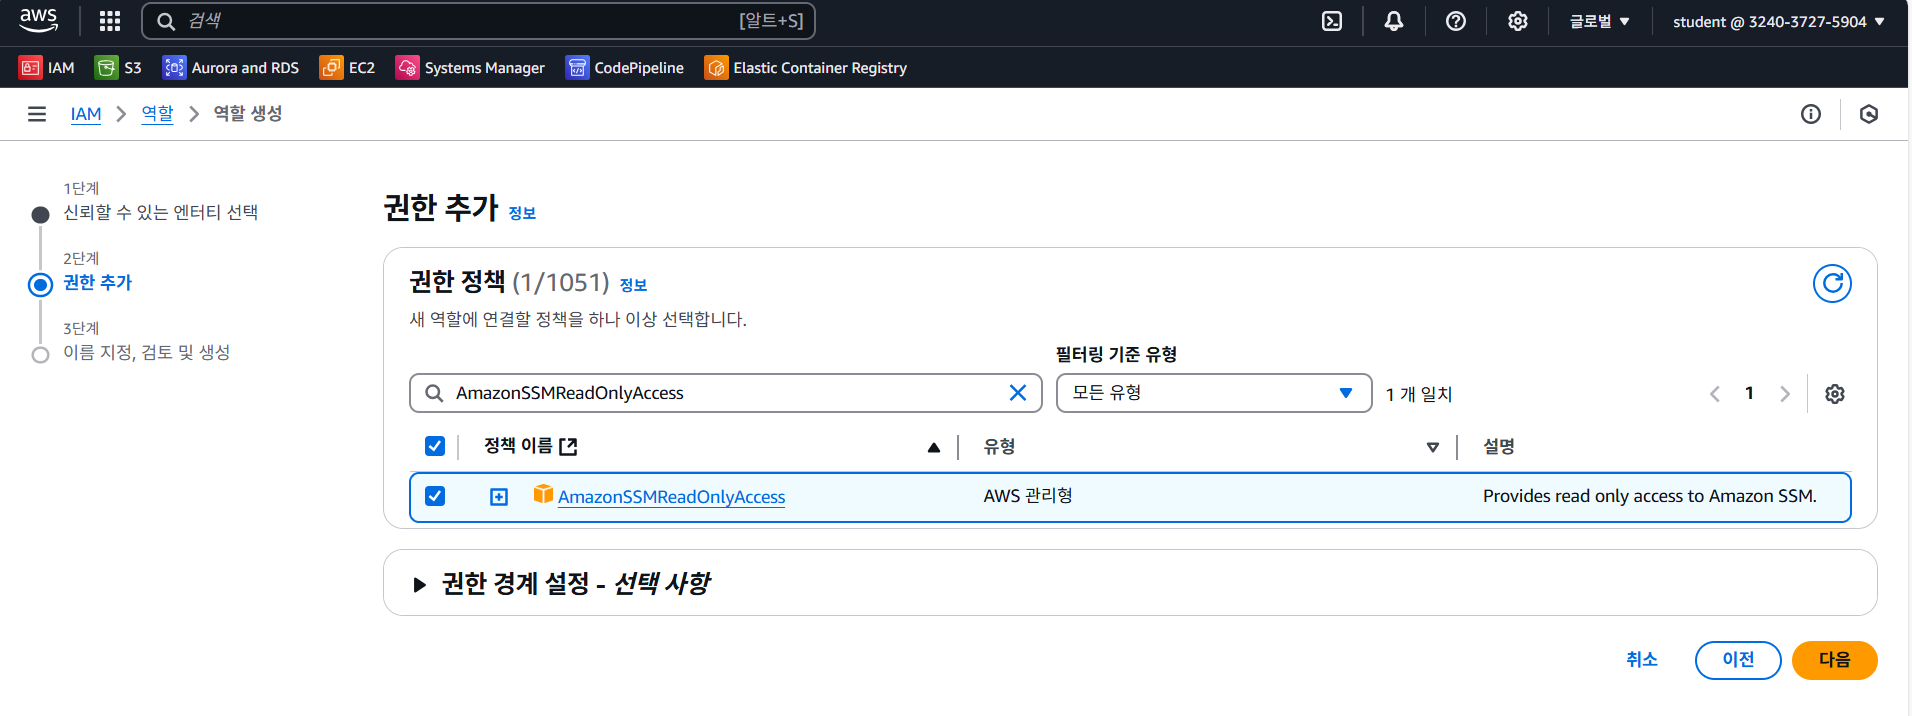Open the 모든 유형 filter type dropdown
The height and width of the screenshot is (716, 1912).
pos(1214,393)
